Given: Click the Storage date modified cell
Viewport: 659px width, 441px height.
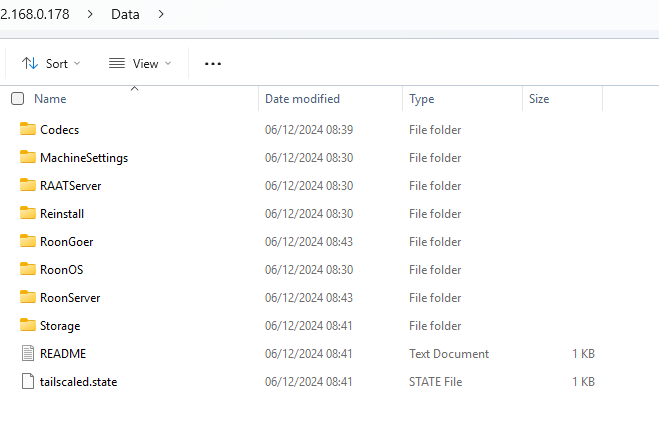Looking at the screenshot, I should (x=308, y=326).
